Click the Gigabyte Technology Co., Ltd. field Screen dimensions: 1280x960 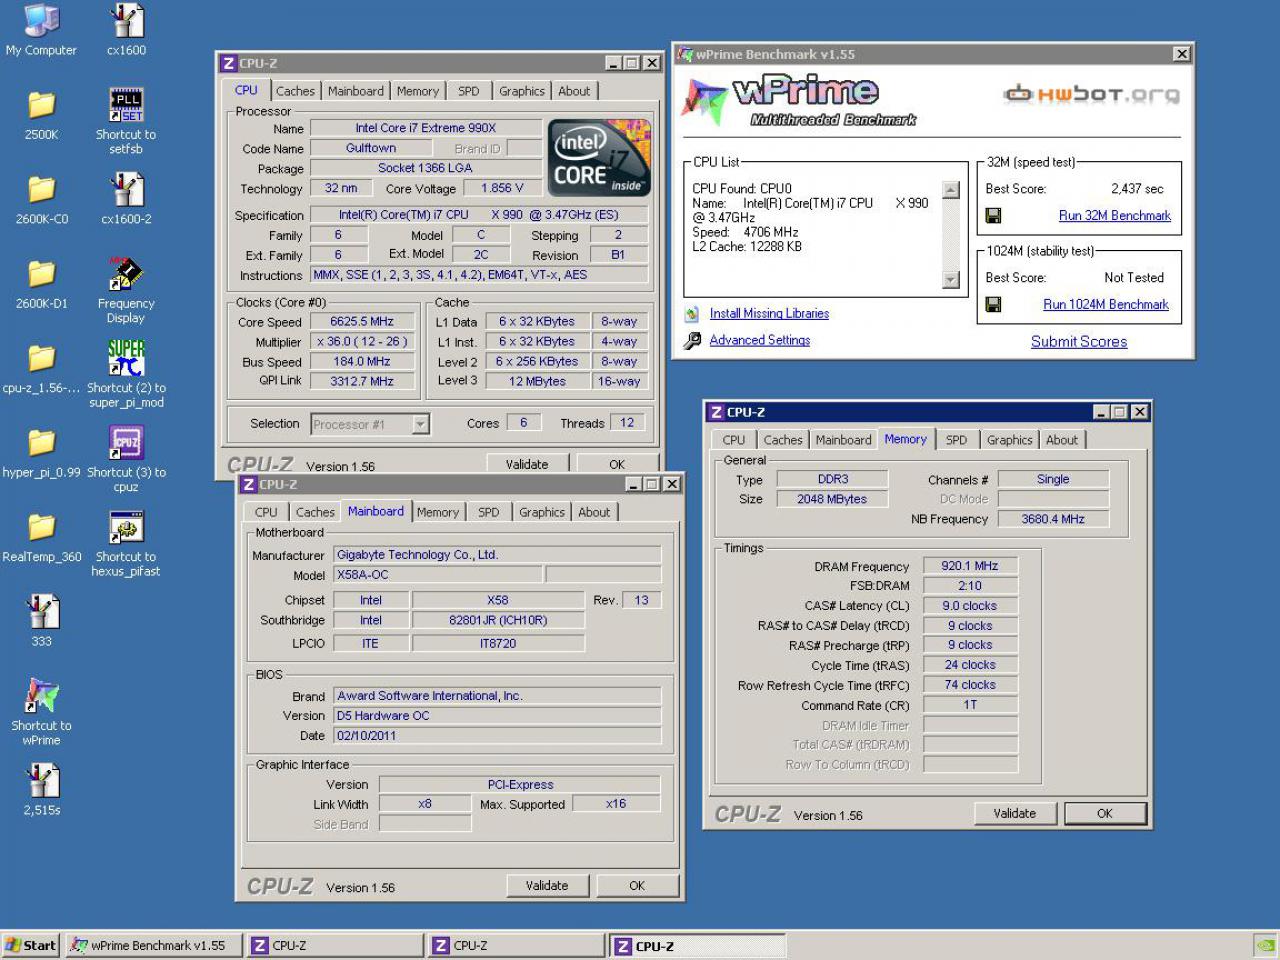tap(497, 555)
